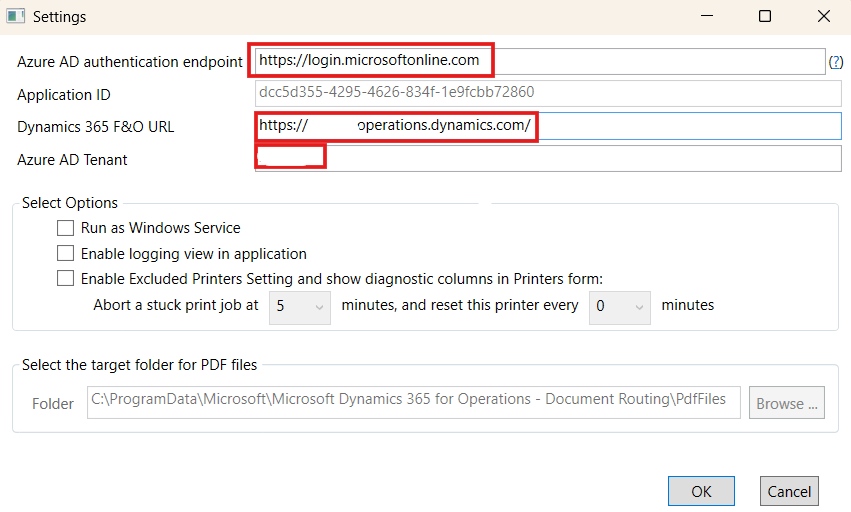
Task: Expand the reset printer every minutes dropdown
Action: coord(620,306)
